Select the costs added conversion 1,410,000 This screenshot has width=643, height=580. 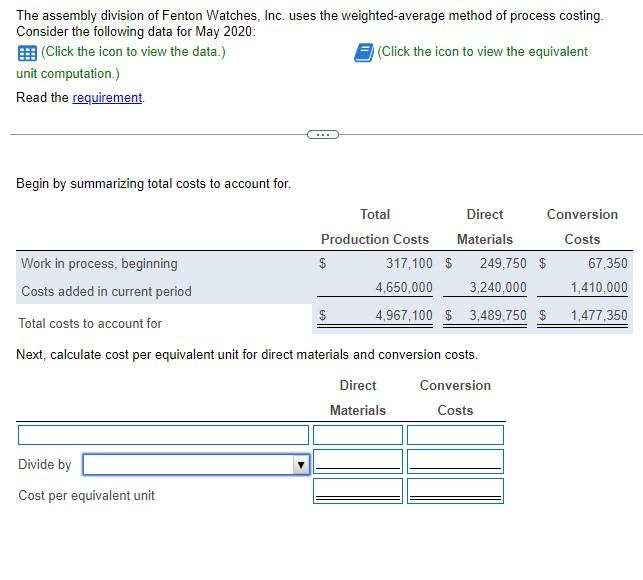pyautogui.click(x=599, y=287)
